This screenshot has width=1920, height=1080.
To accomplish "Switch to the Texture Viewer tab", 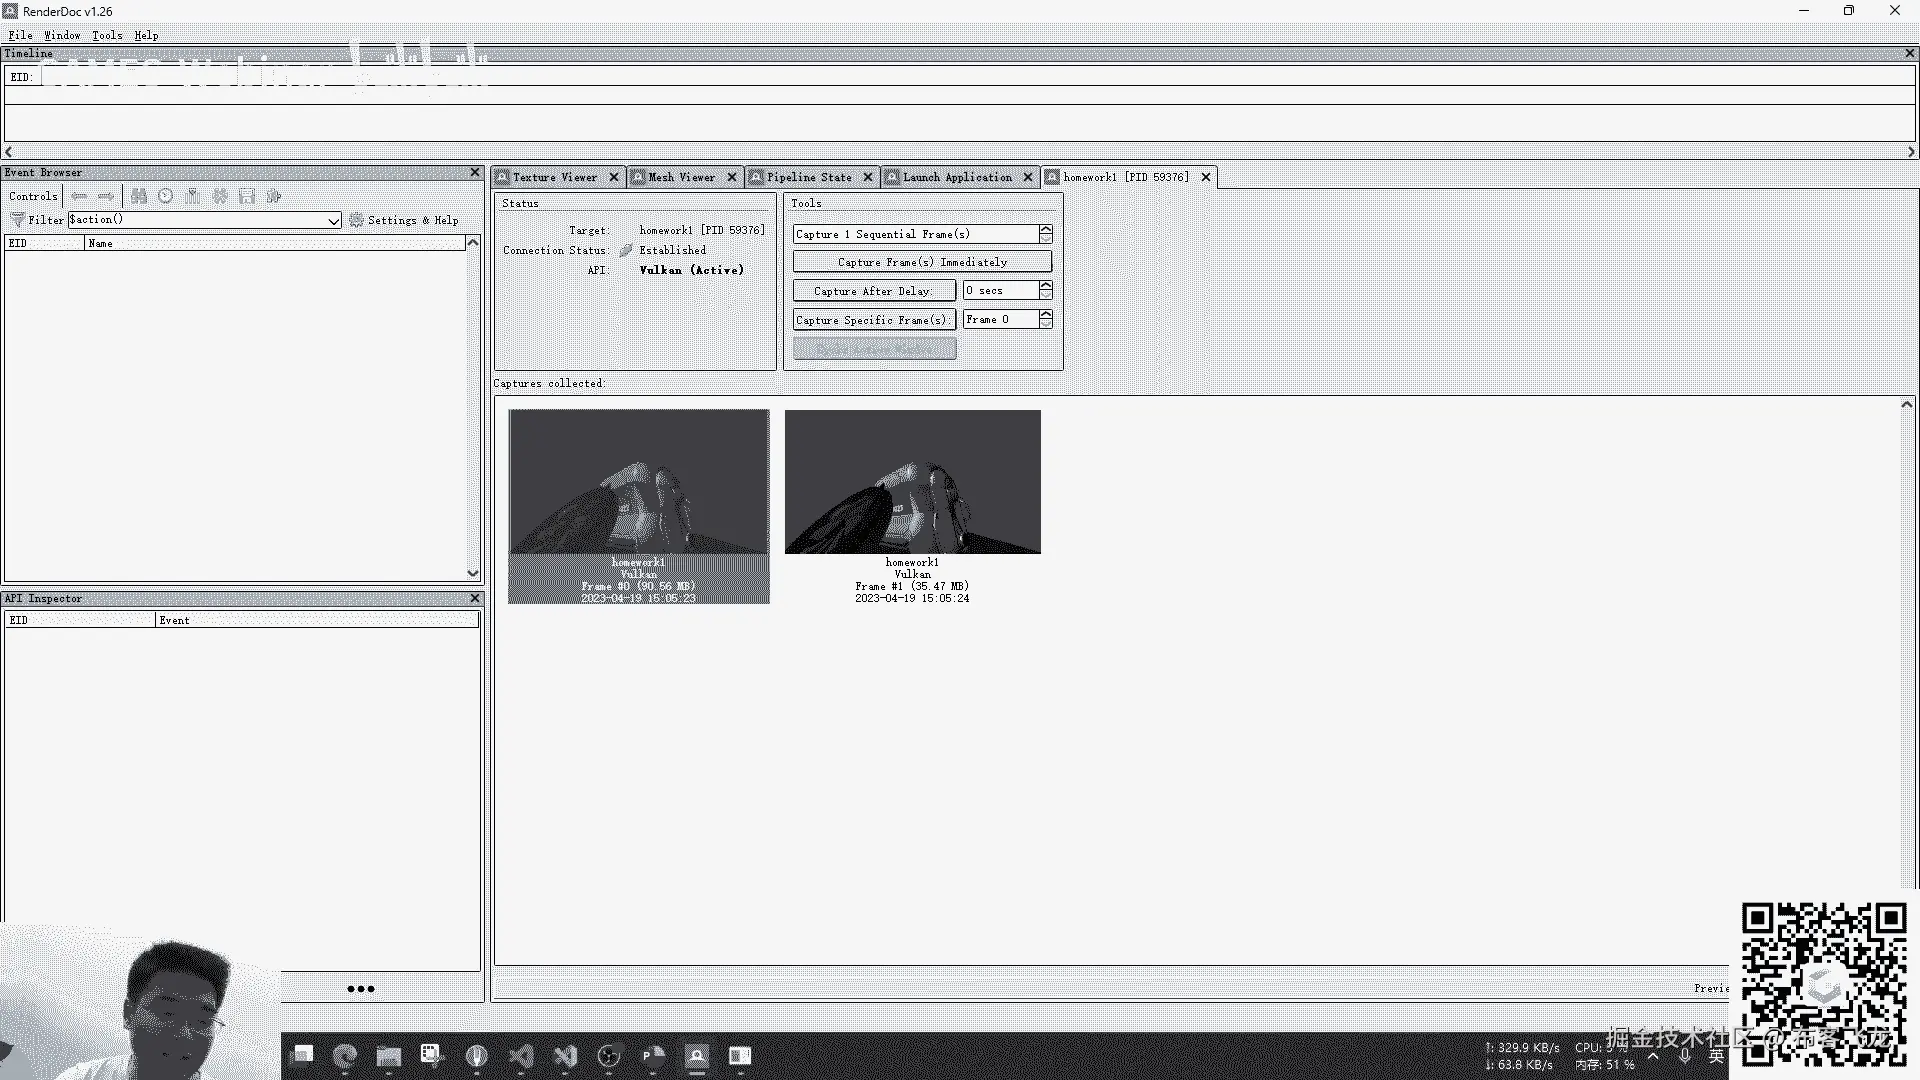I will [x=555, y=177].
